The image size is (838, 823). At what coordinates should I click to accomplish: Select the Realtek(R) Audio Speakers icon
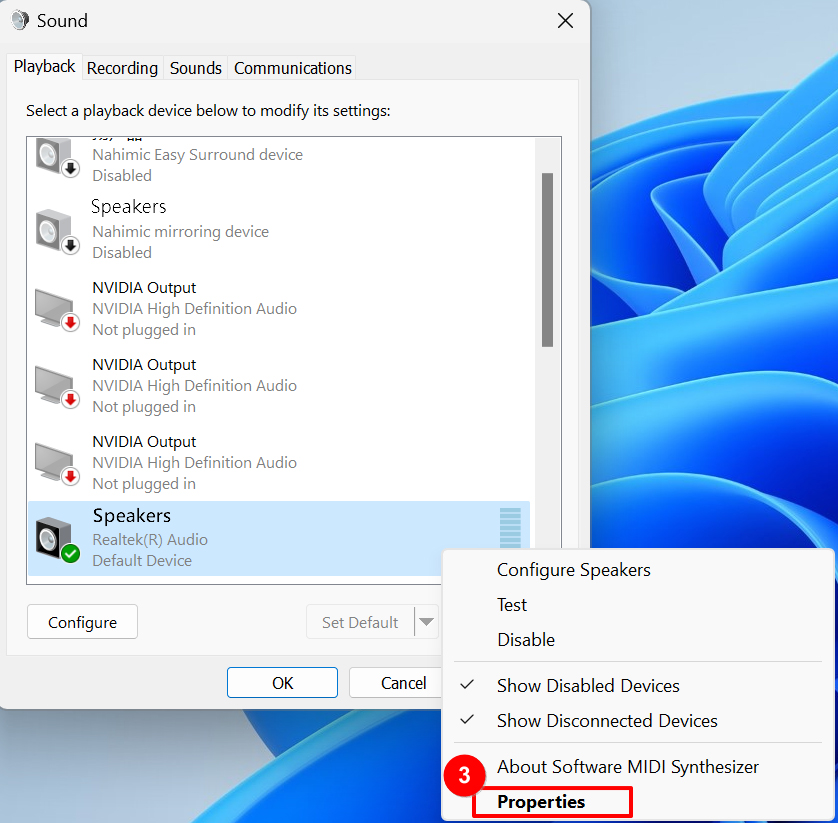pyautogui.click(x=58, y=539)
